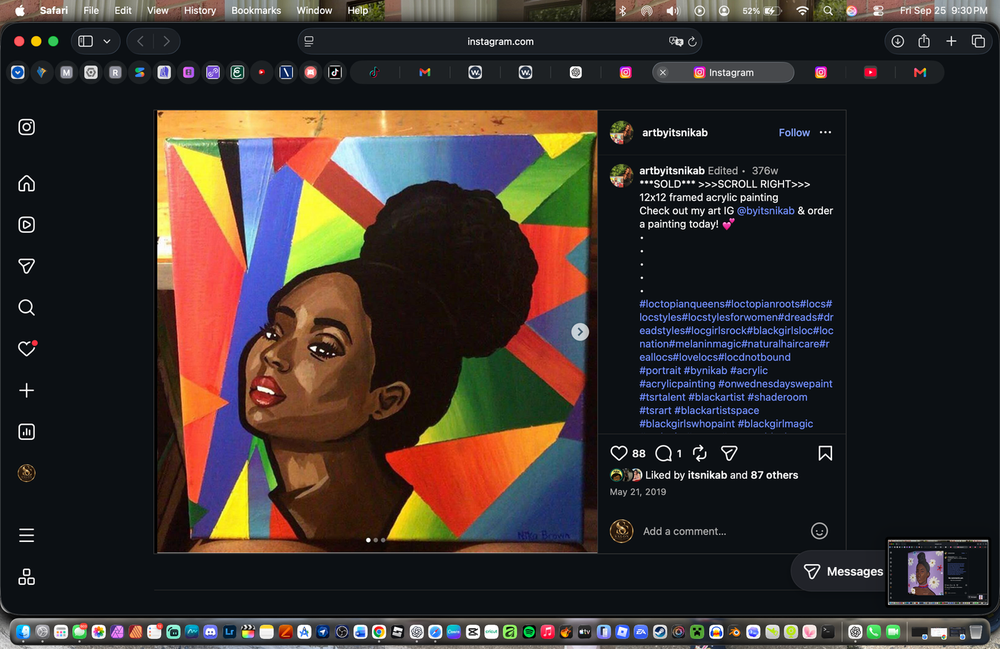Open Search from the sidebar
The image size is (1000, 649).
pyautogui.click(x=26, y=307)
